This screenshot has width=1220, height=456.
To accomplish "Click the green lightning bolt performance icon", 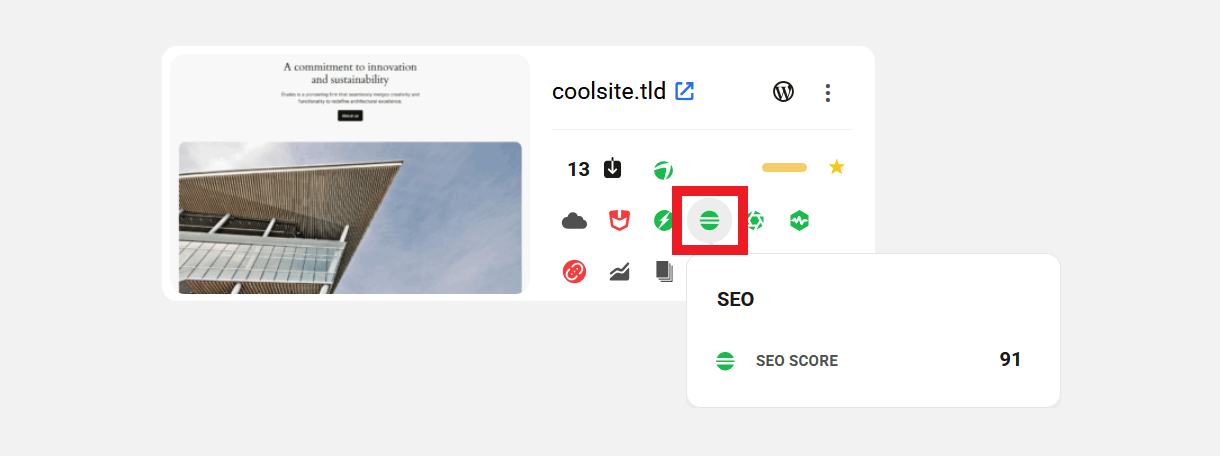I will (x=663, y=221).
